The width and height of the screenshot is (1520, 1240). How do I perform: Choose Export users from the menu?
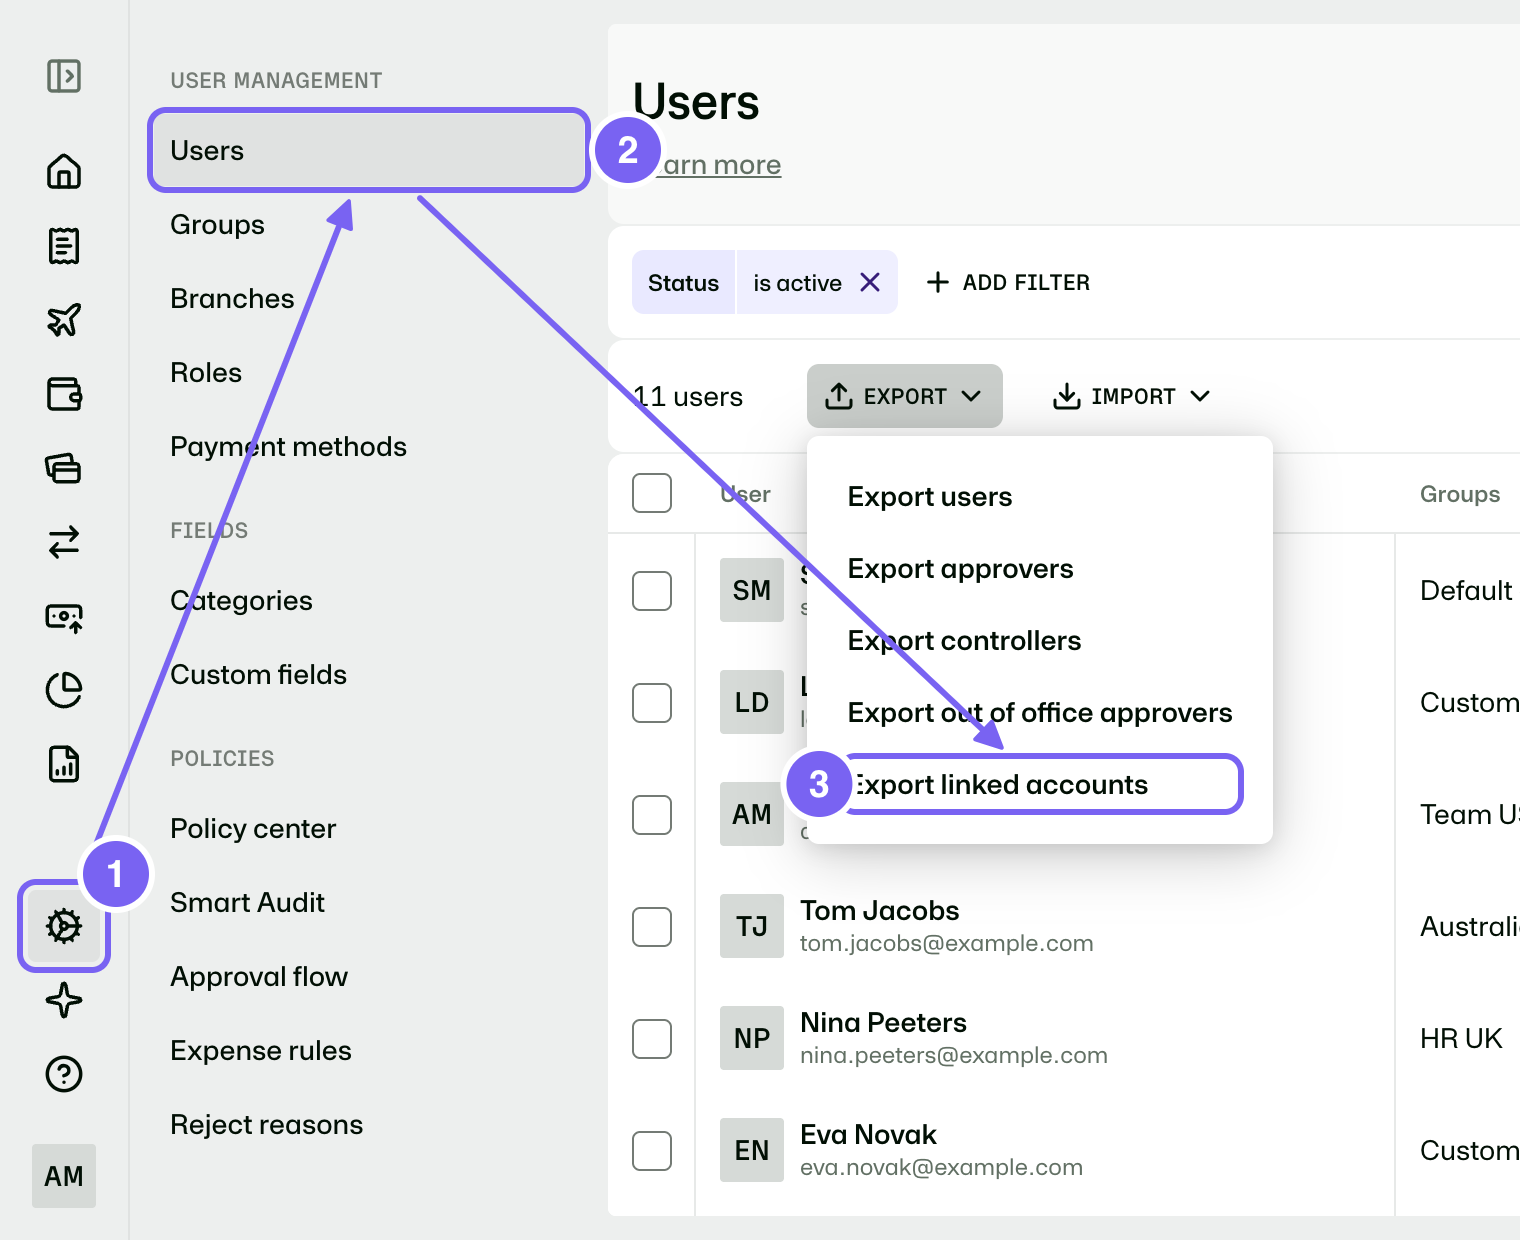pyautogui.click(x=930, y=497)
